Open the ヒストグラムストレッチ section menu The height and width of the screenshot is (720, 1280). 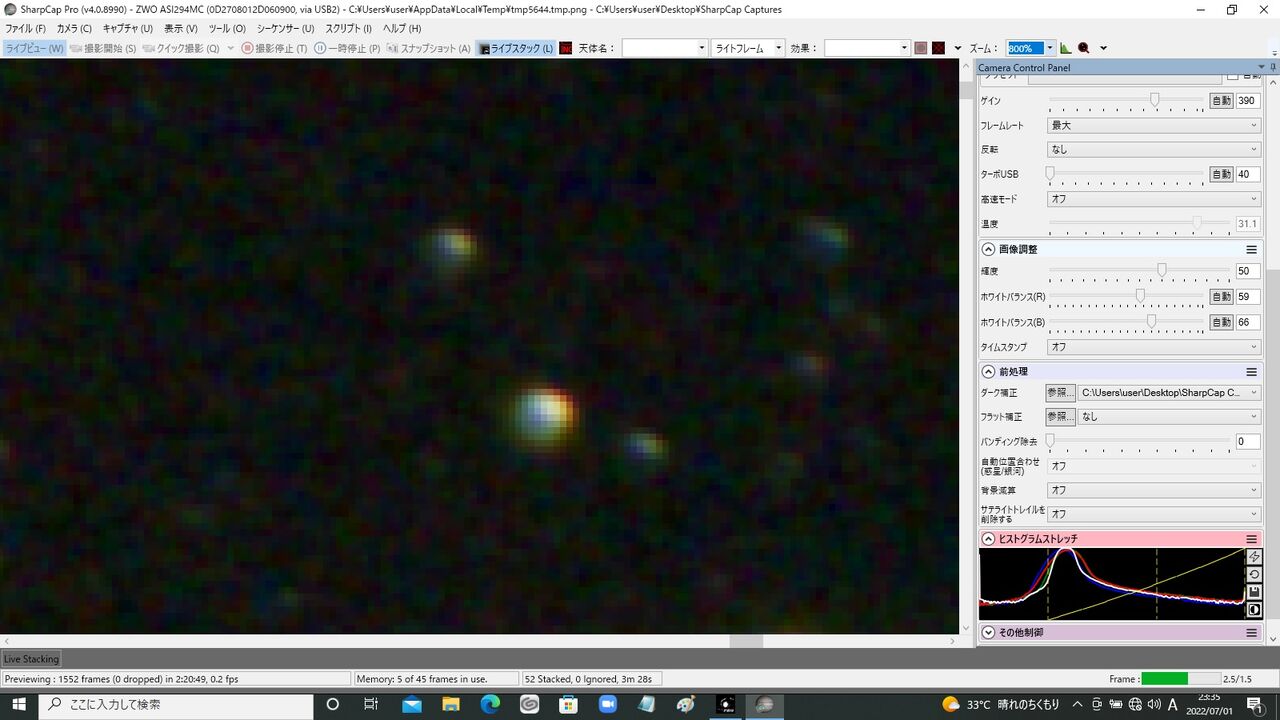click(x=1251, y=539)
